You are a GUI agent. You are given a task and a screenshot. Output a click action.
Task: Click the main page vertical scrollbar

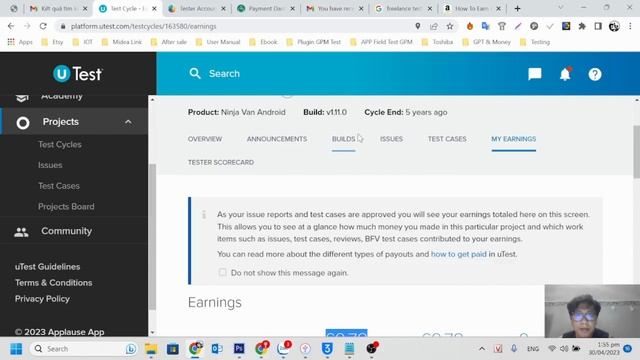[x=636, y=152]
